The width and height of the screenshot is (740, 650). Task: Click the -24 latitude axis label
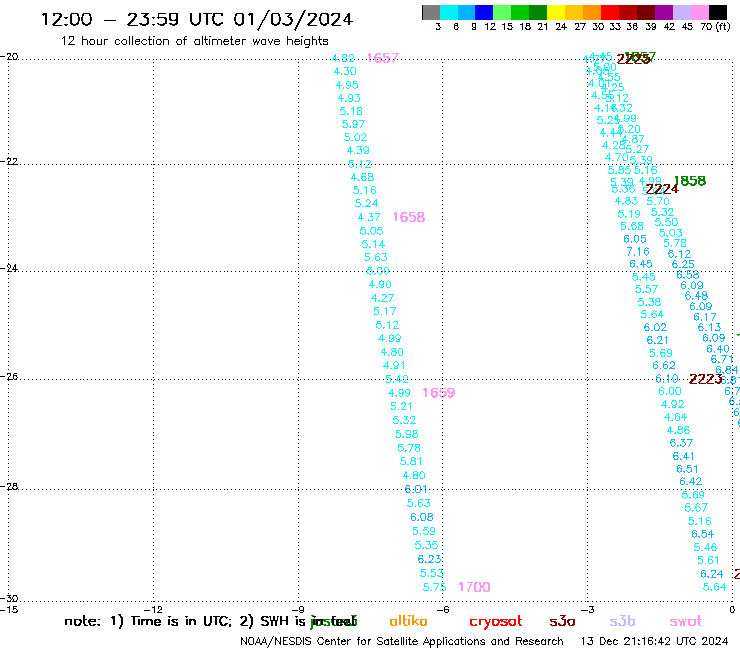click(x=9, y=268)
